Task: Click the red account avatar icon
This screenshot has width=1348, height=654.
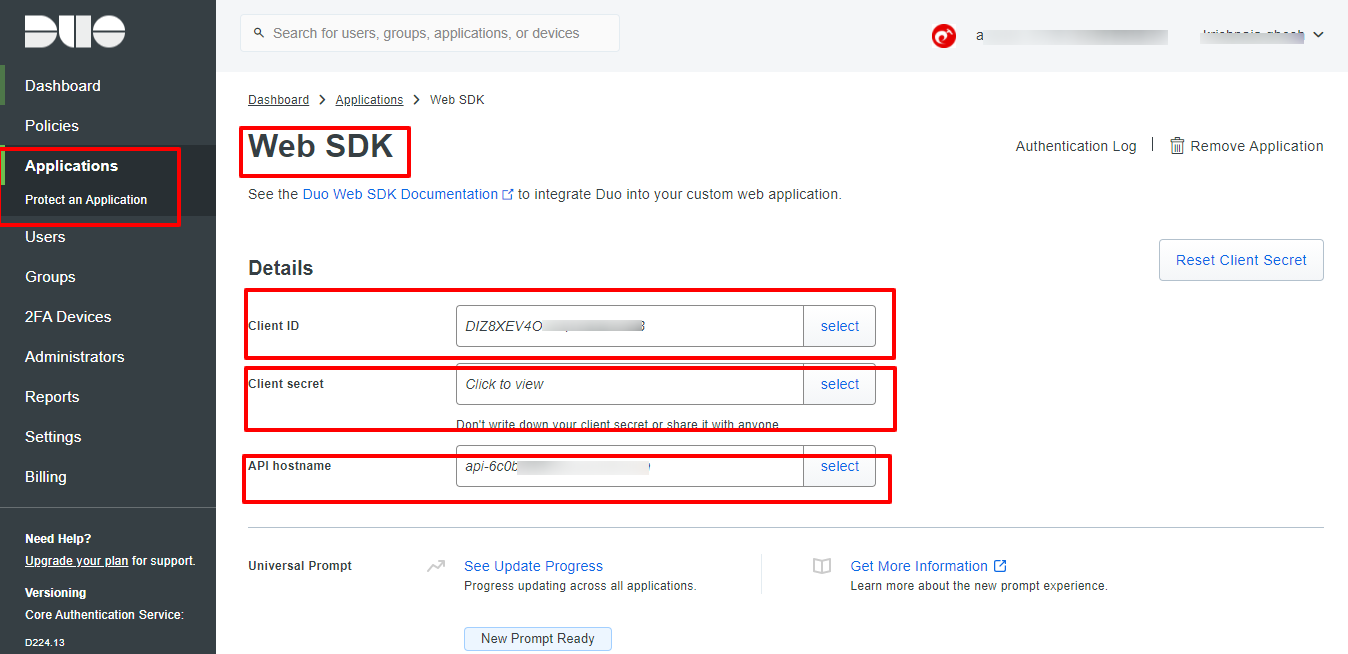Action: (943, 36)
